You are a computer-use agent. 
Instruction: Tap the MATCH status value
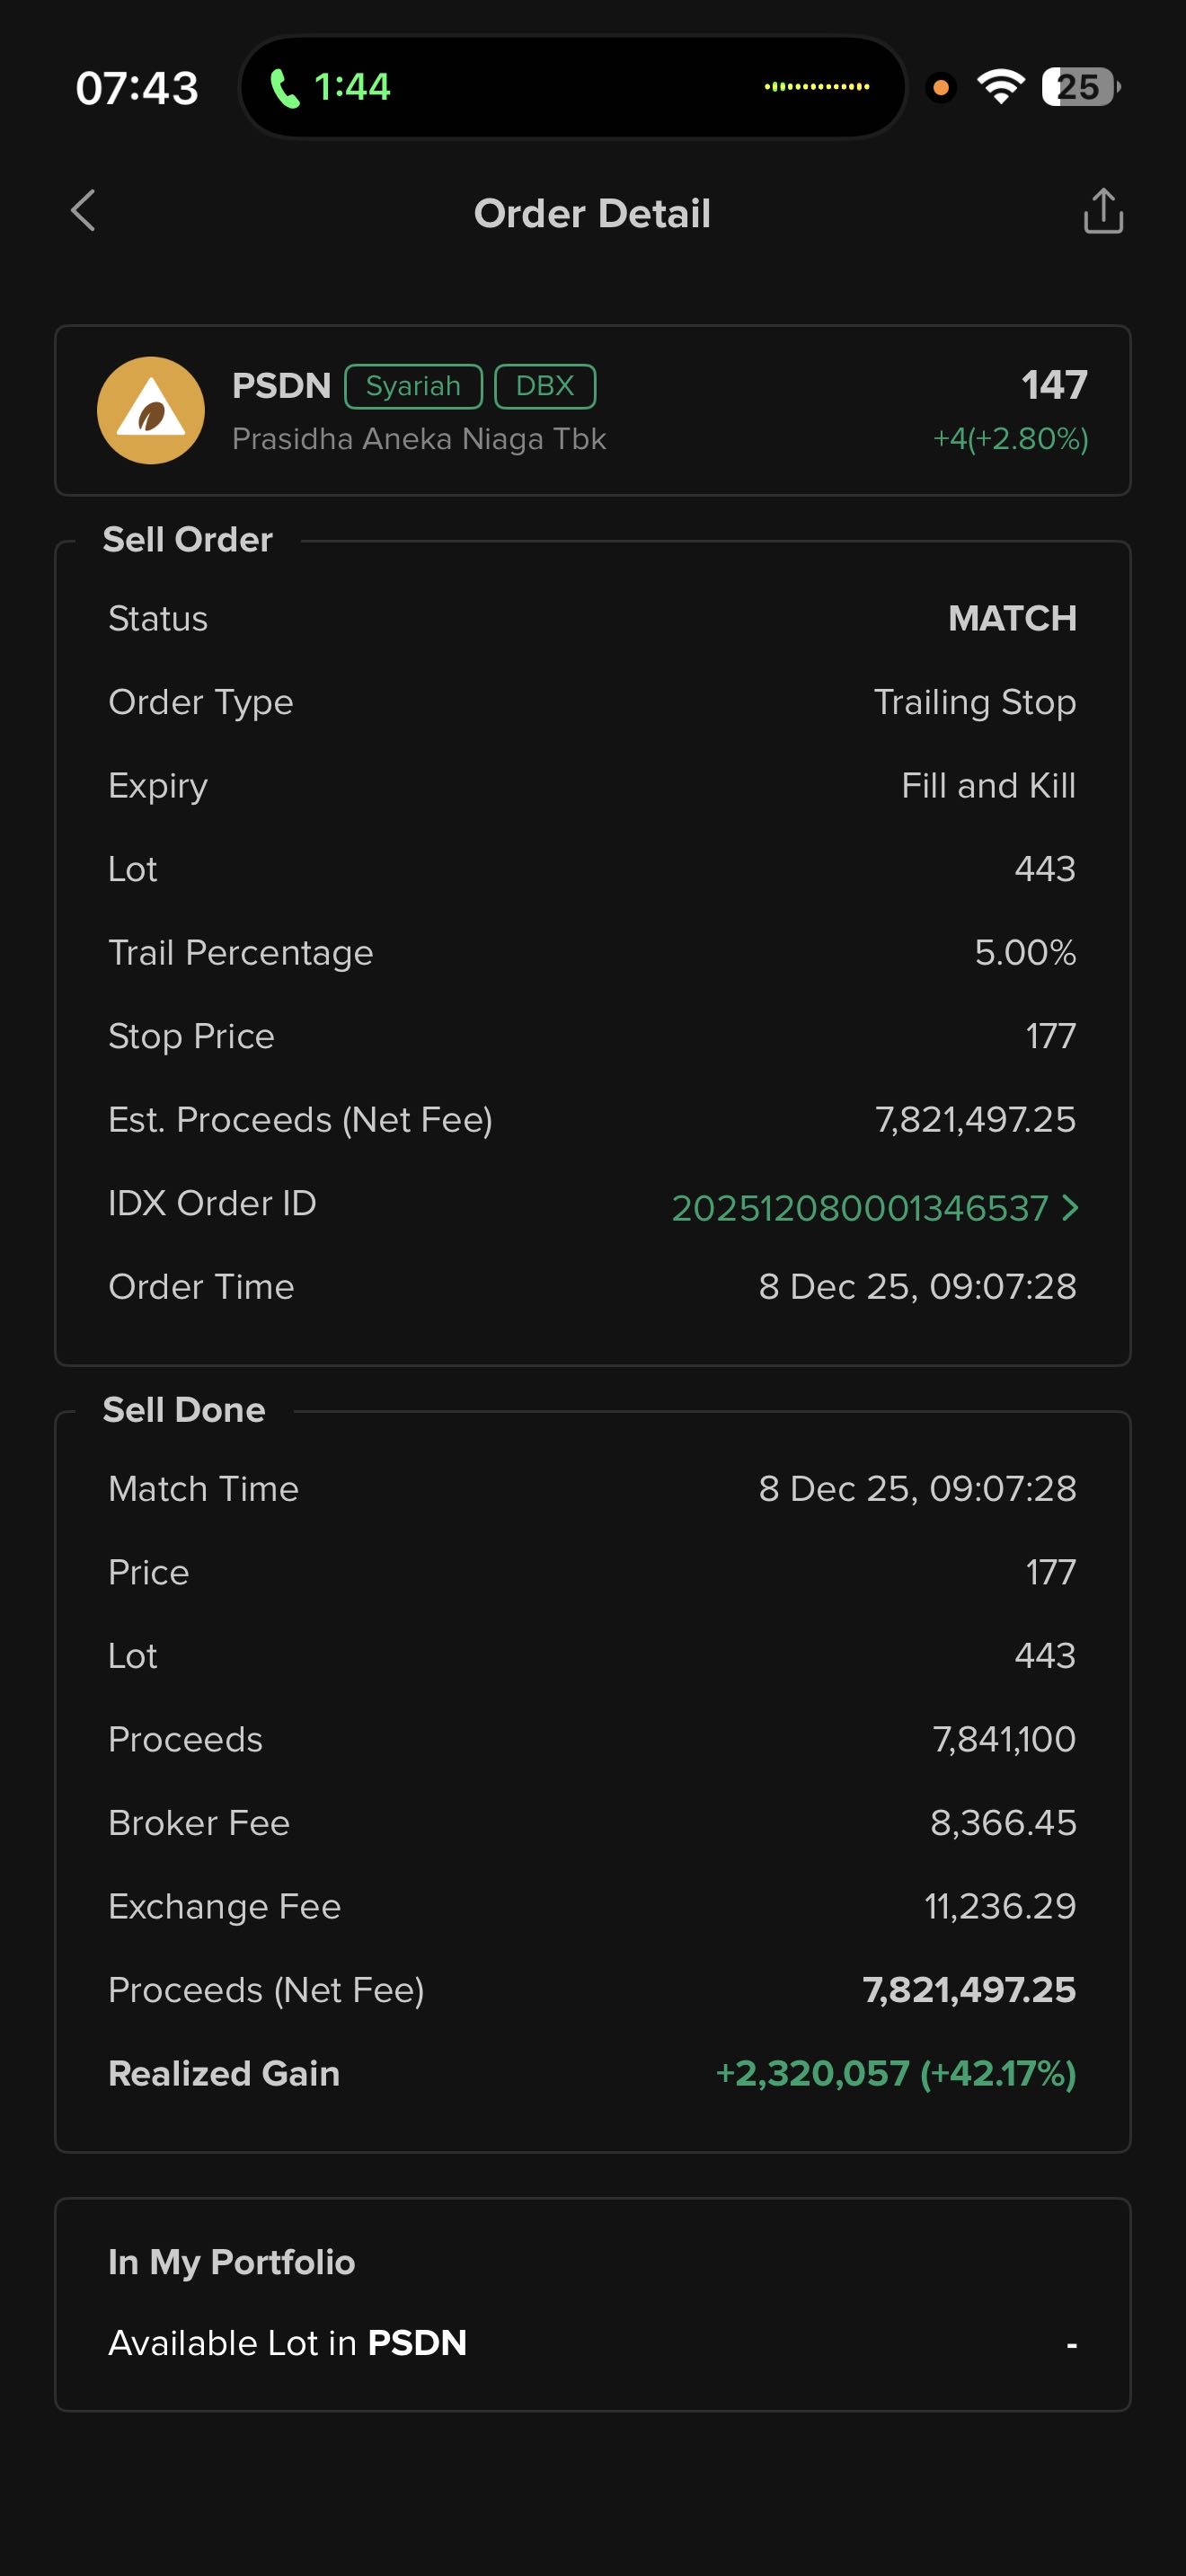[x=1012, y=618]
